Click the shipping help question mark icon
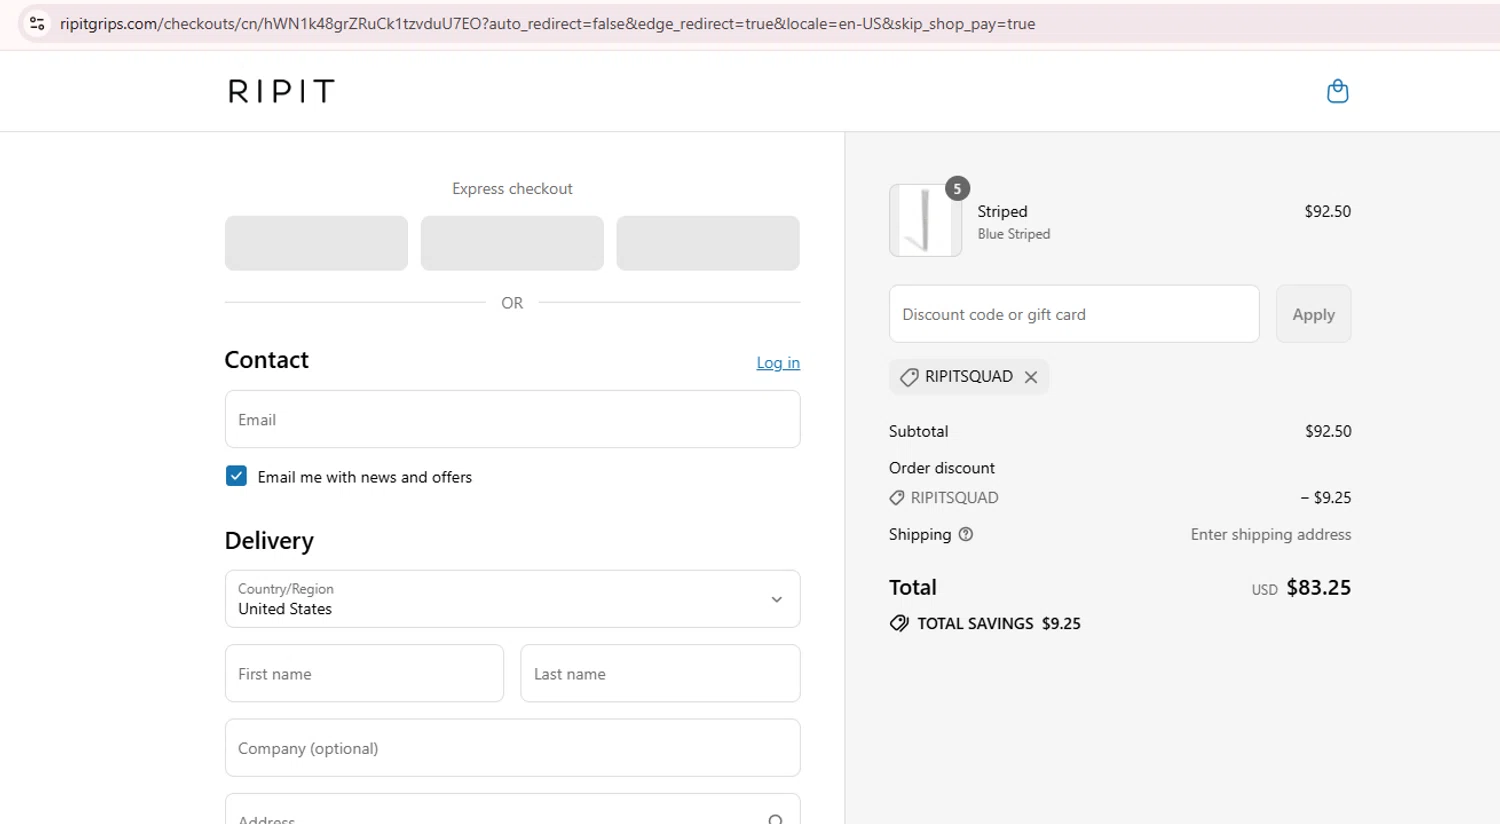This screenshot has width=1500, height=824. [x=966, y=534]
